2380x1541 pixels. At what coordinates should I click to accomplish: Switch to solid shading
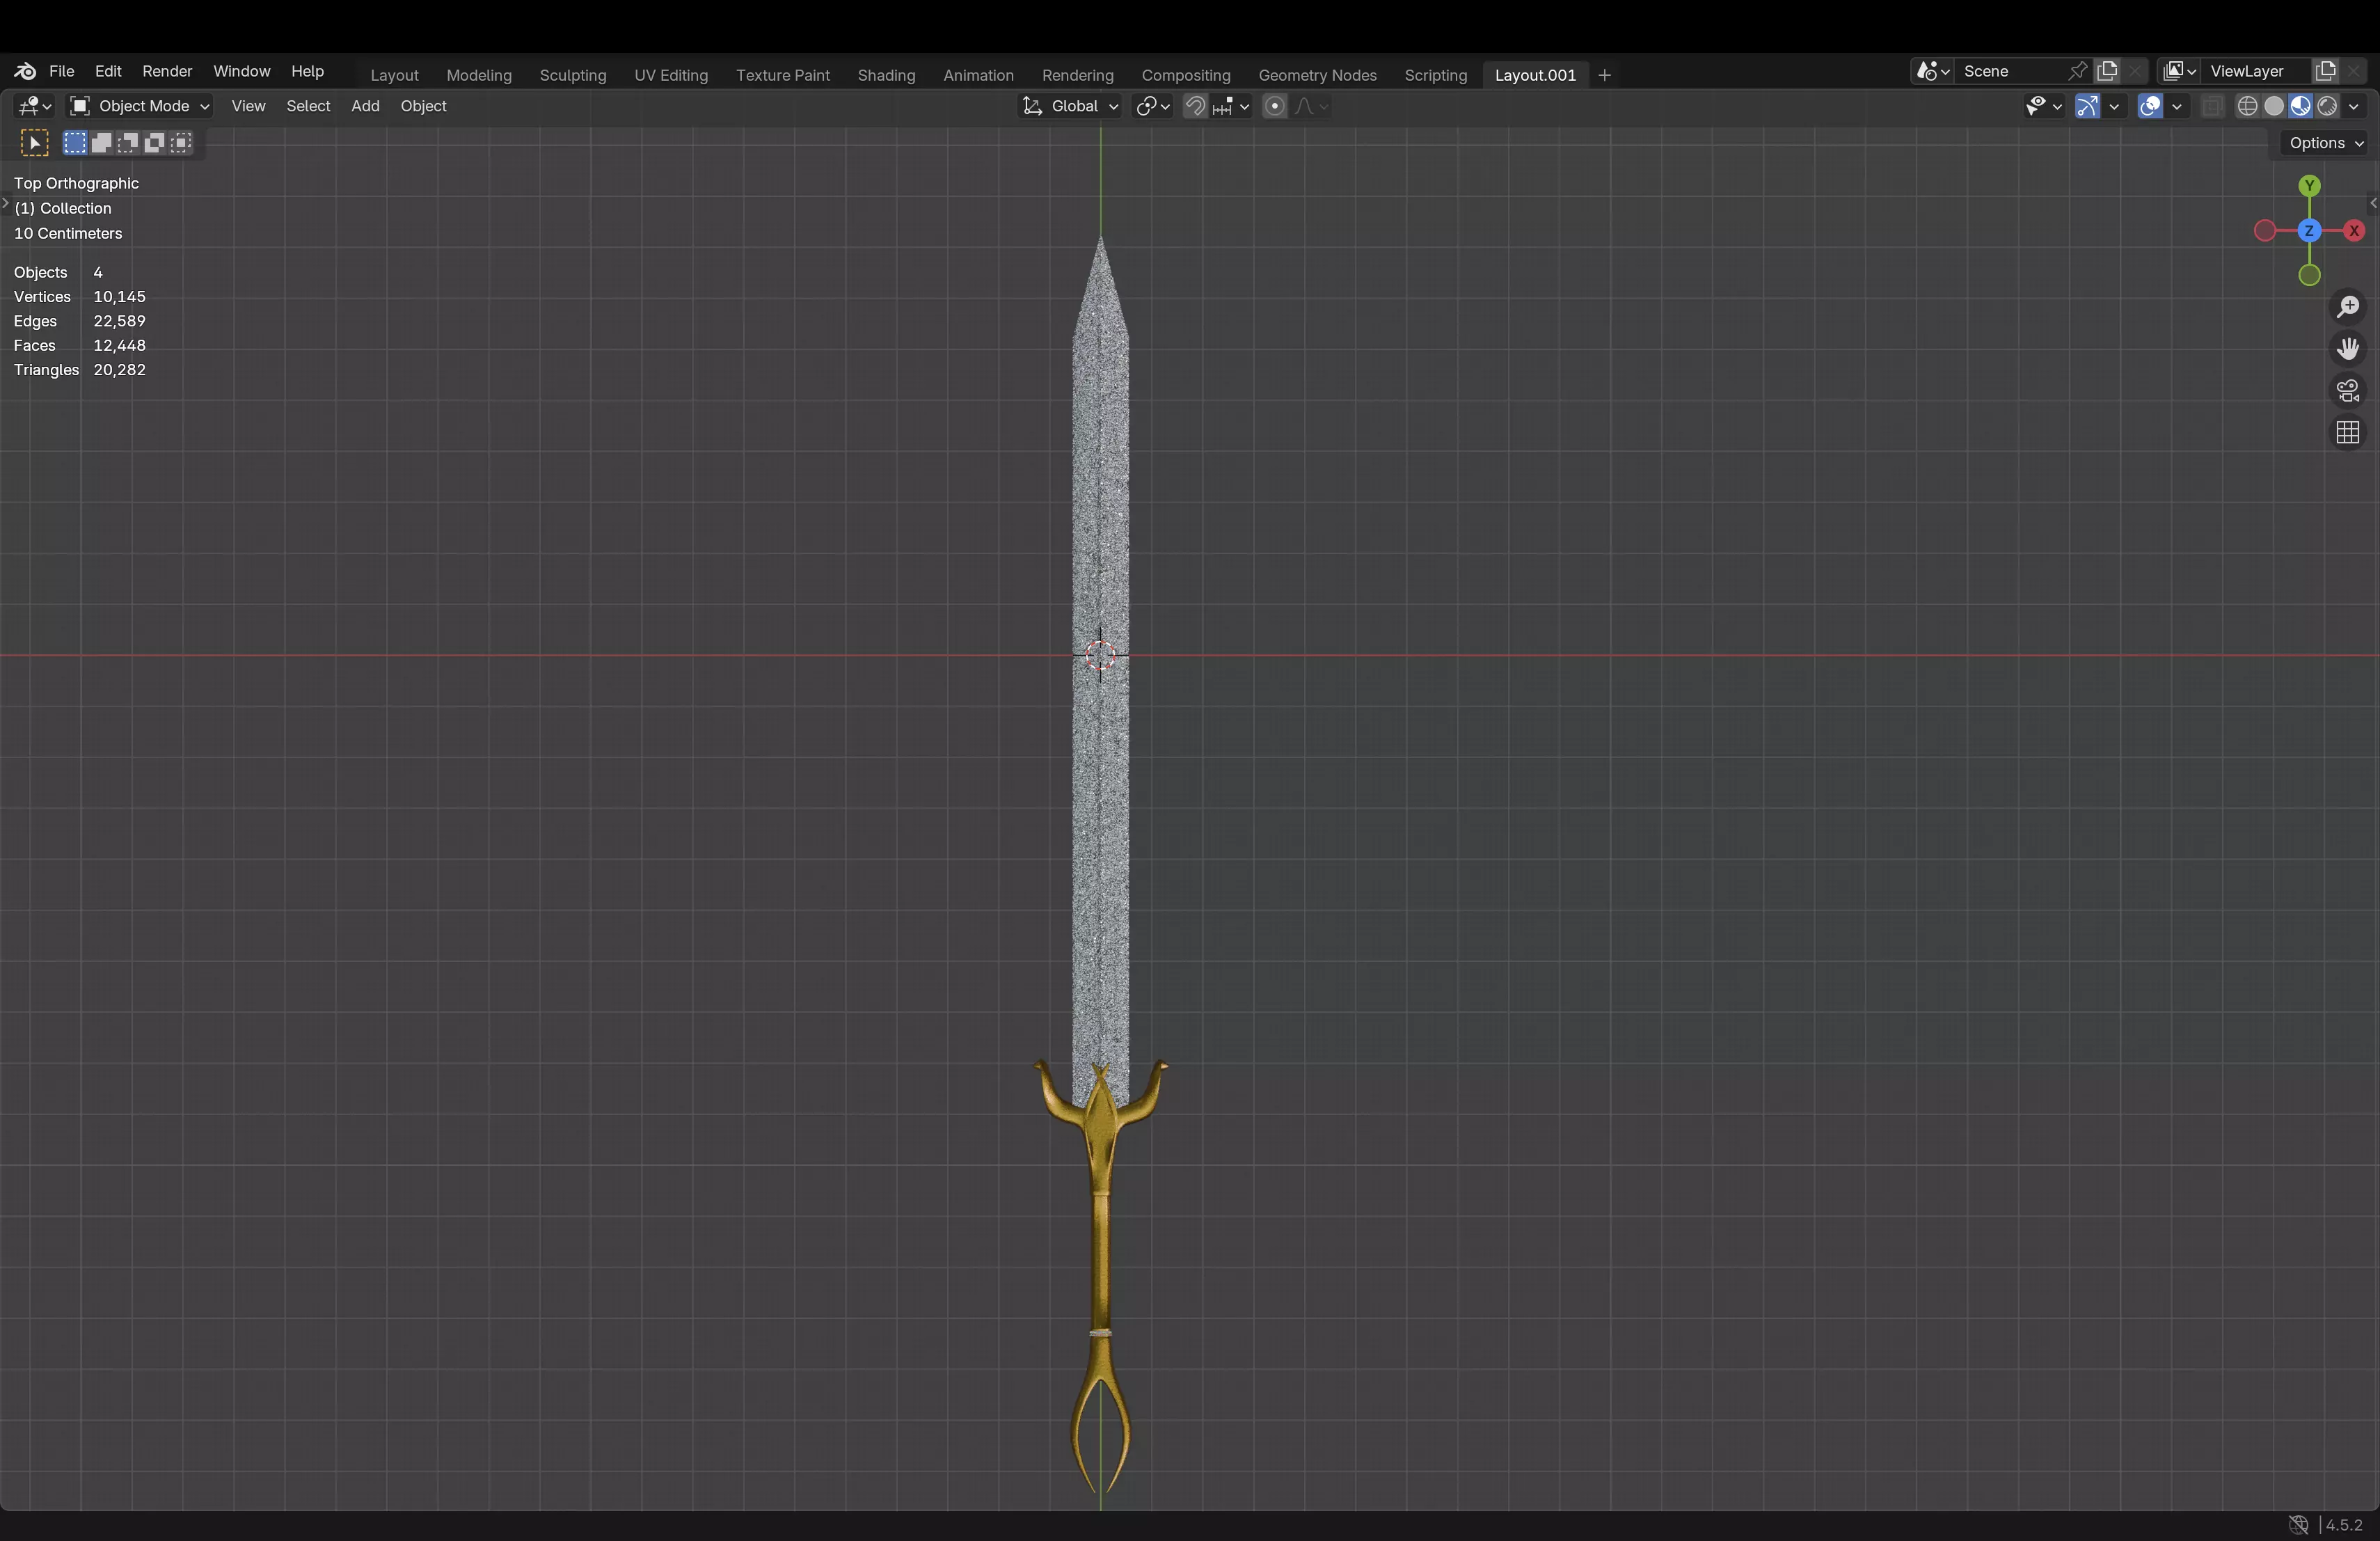[x=2274, y=106]
